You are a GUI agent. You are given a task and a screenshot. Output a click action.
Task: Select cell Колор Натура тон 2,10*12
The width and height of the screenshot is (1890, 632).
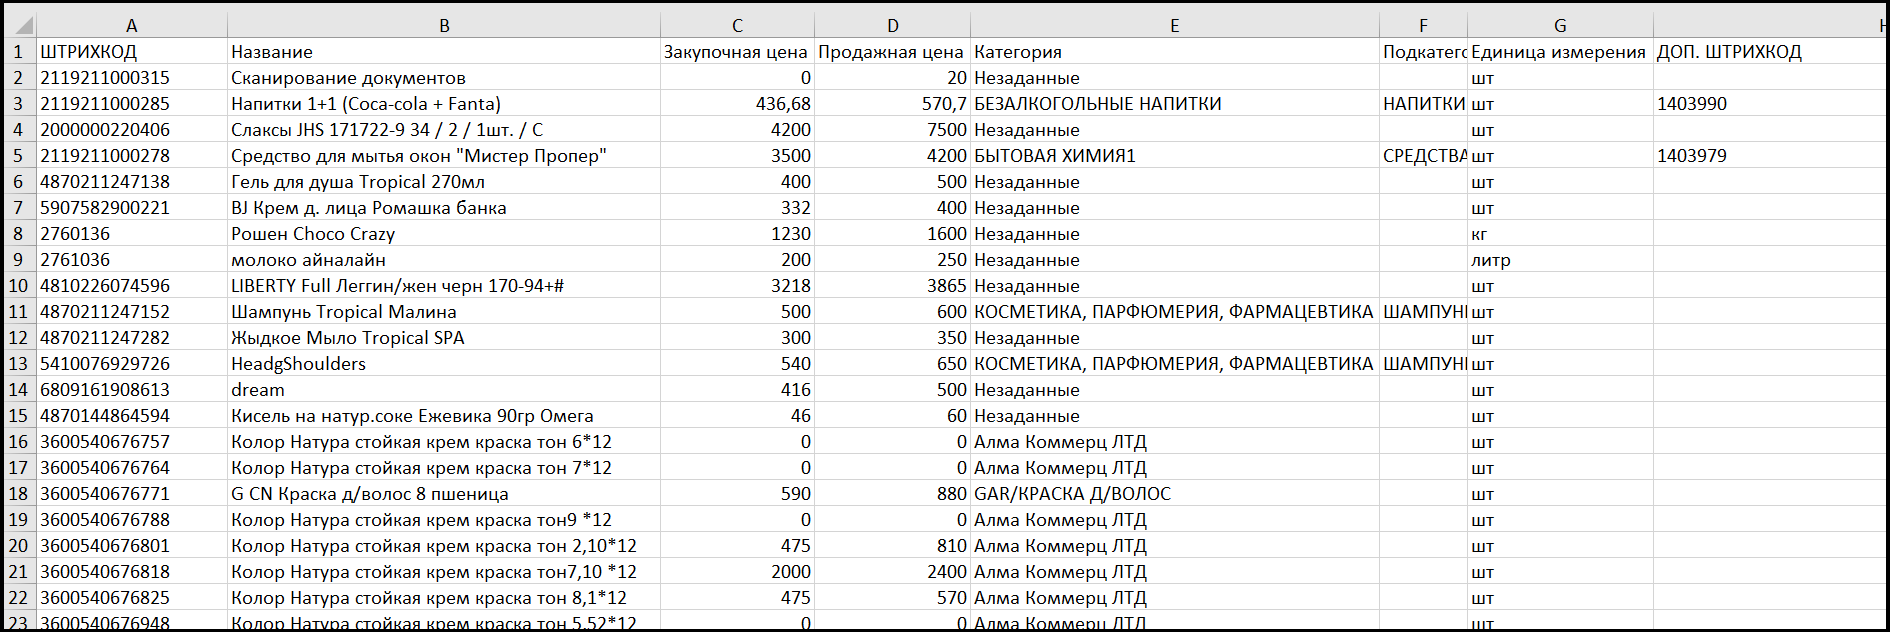coord(444,545)
